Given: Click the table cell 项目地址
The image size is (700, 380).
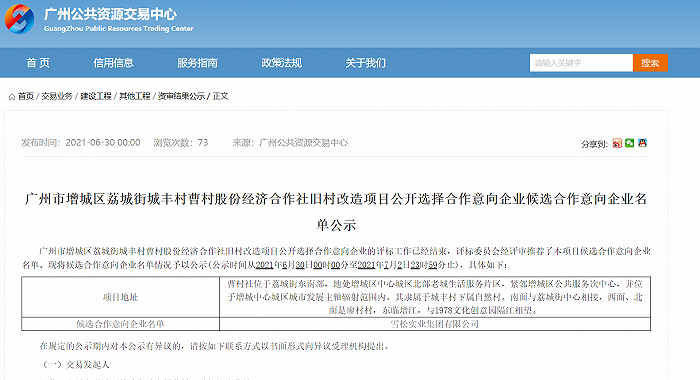Looking at the screenshot, I should click(121, 297).
